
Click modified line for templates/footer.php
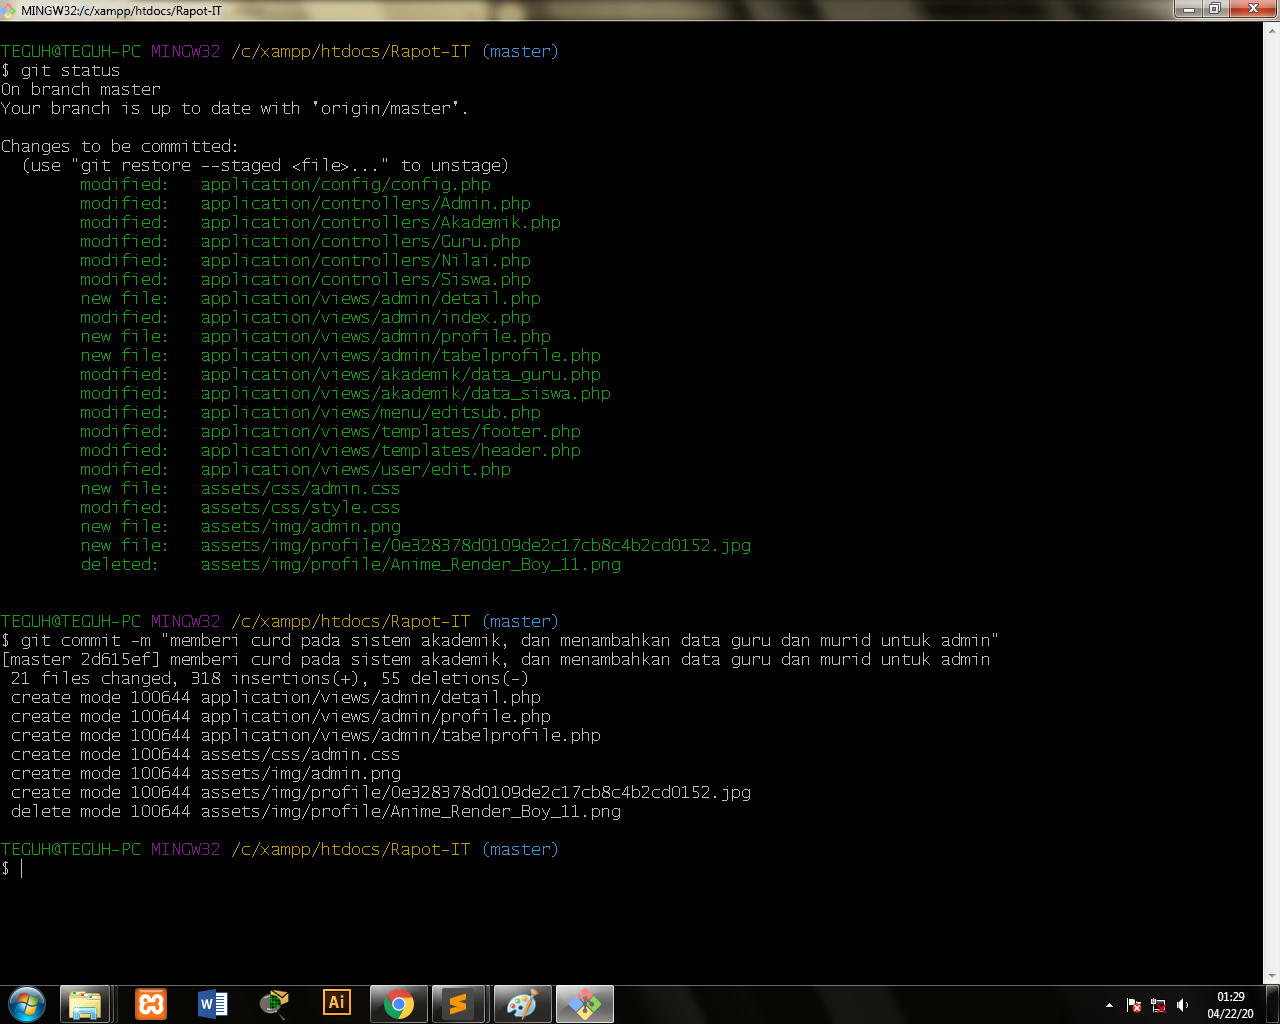click(x=331, y=432)
